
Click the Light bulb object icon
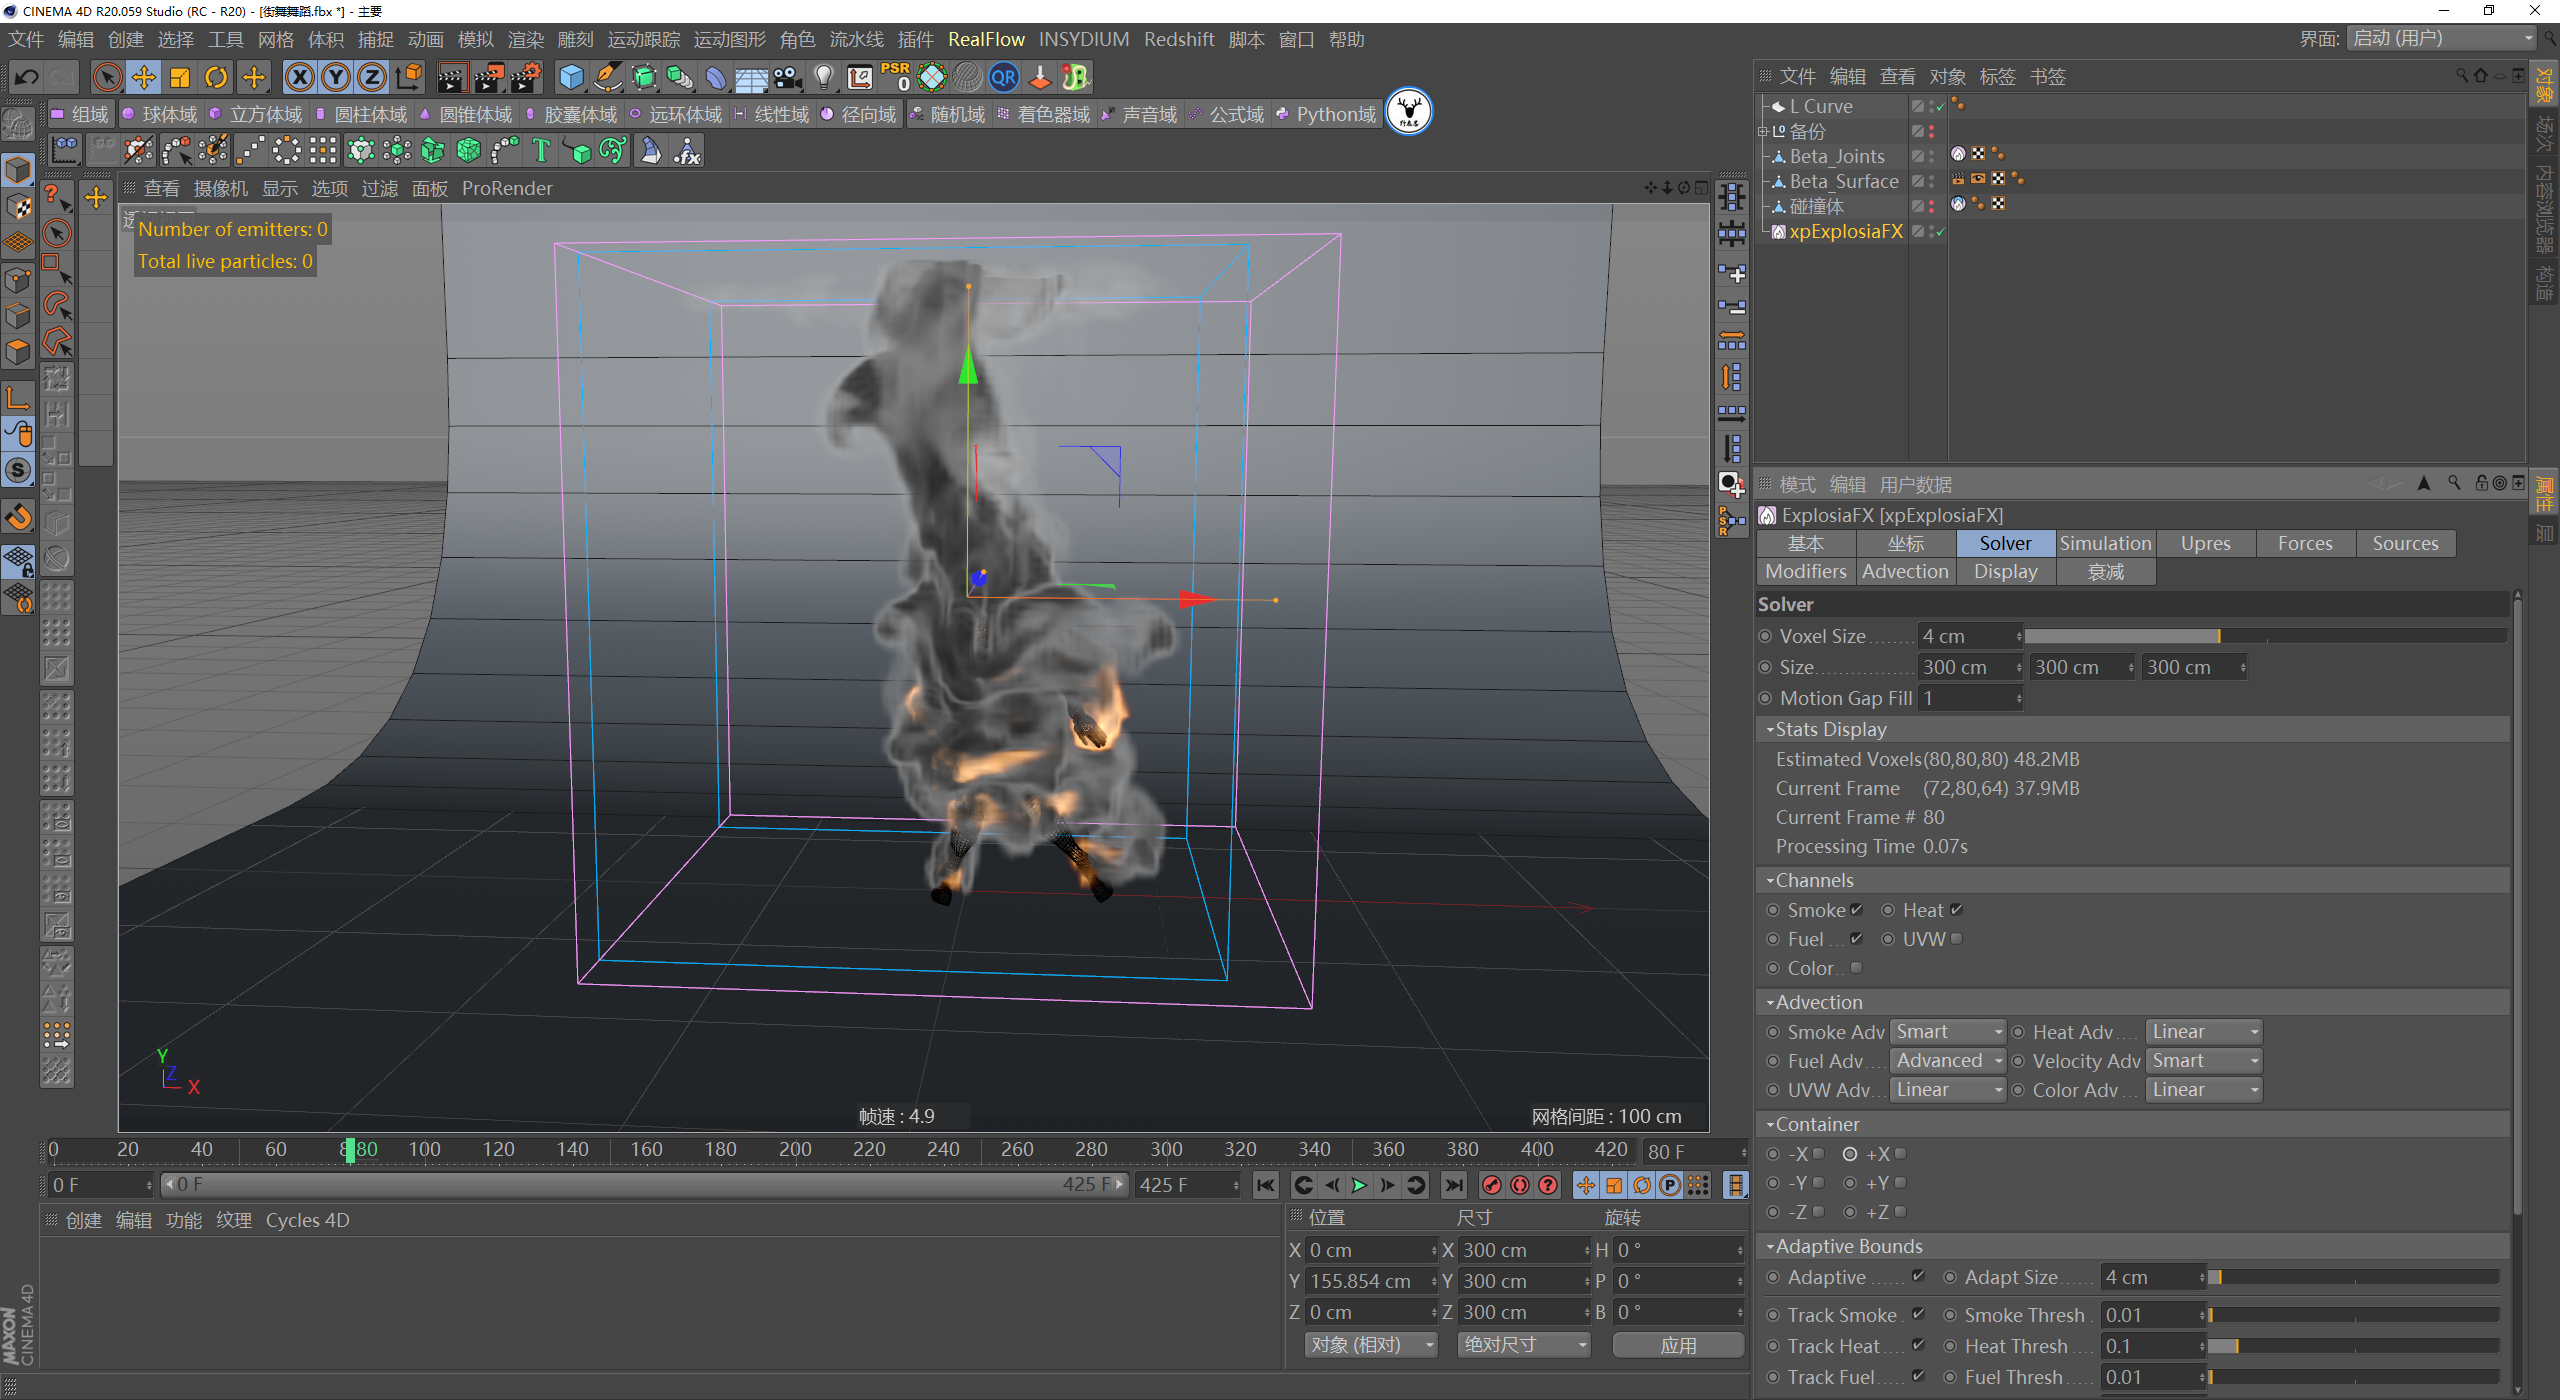pyautogui.click(x=823, y=77)
